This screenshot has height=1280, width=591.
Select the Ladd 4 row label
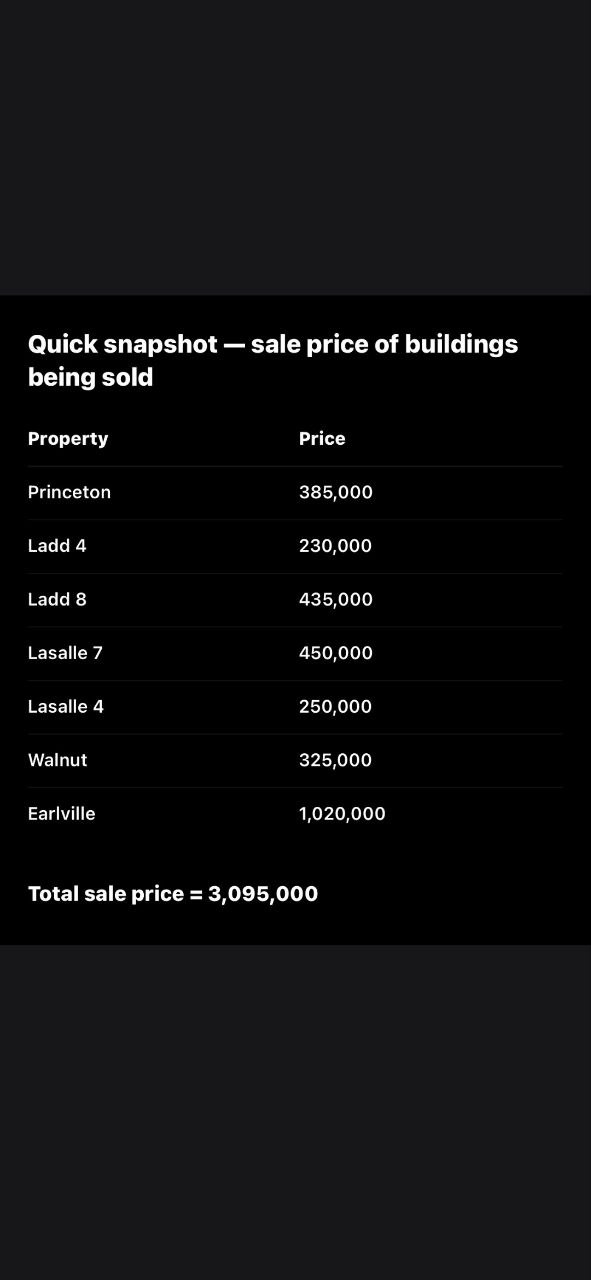click(x=57, y=546)
